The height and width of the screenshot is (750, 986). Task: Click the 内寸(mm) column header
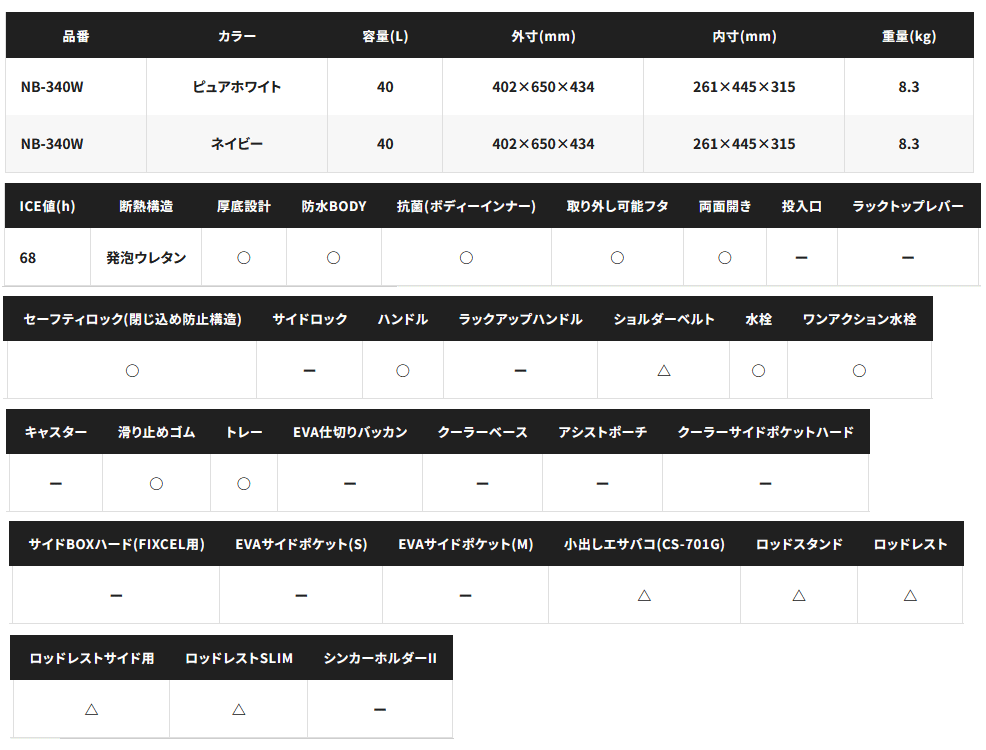pyautogui.click(x=744, y=36)
